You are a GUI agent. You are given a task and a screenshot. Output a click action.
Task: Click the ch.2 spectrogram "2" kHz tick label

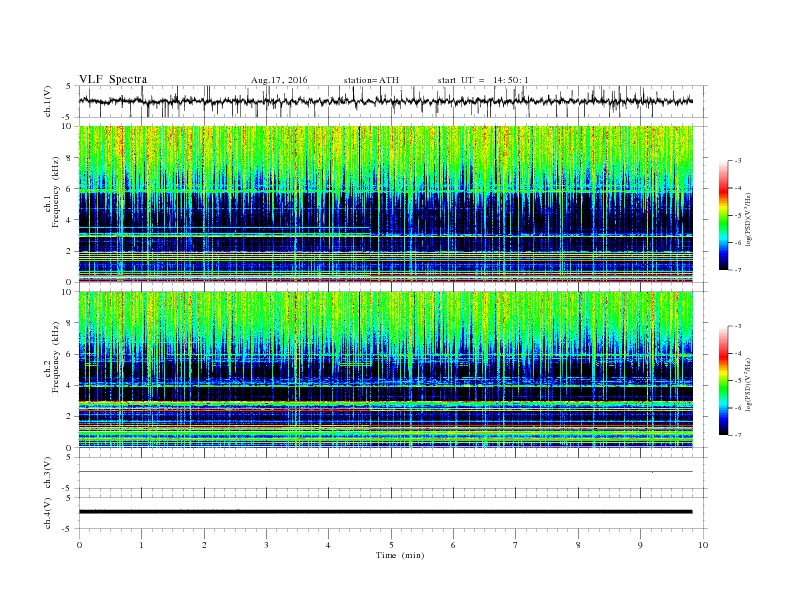pos(70,417)
